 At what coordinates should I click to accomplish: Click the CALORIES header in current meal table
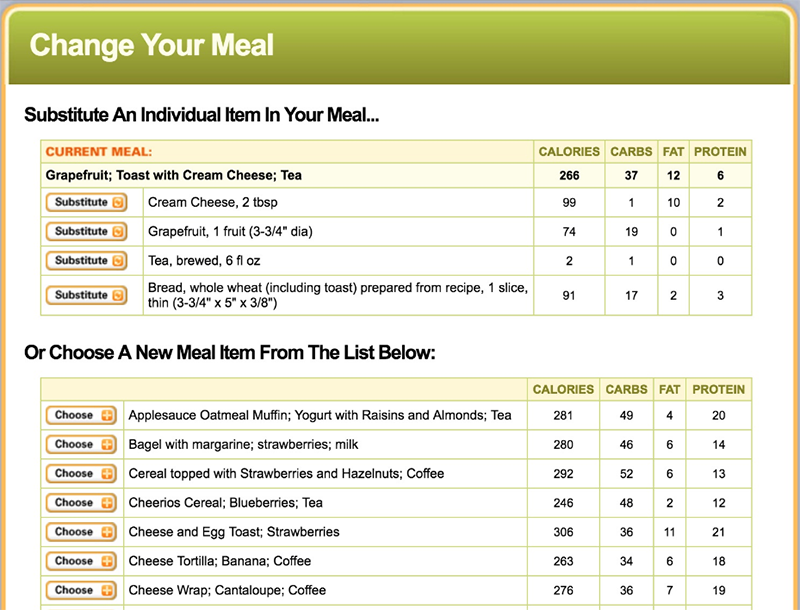569,152
